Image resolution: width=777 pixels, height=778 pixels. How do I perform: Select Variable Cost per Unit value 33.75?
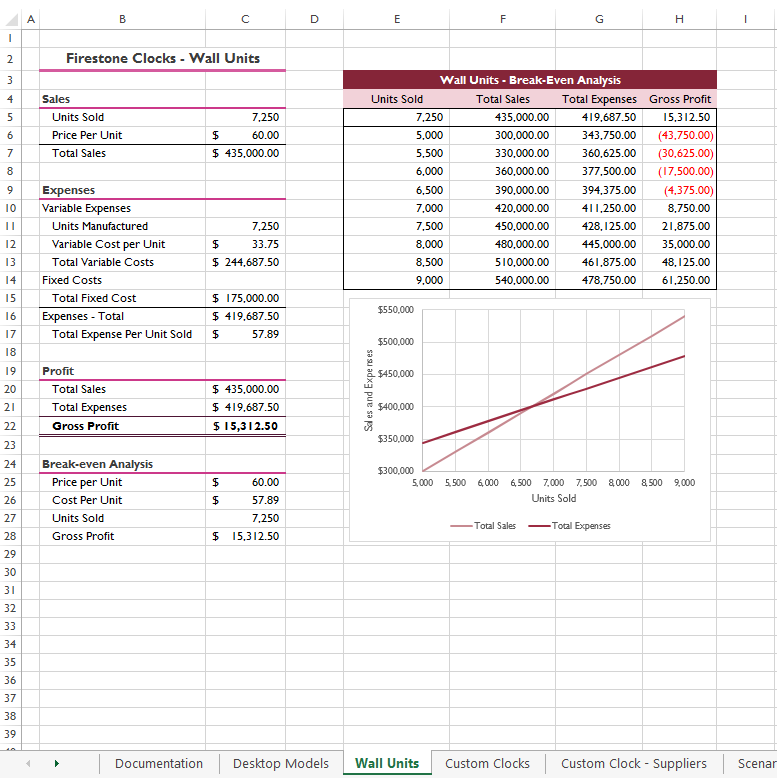[246, 244]
